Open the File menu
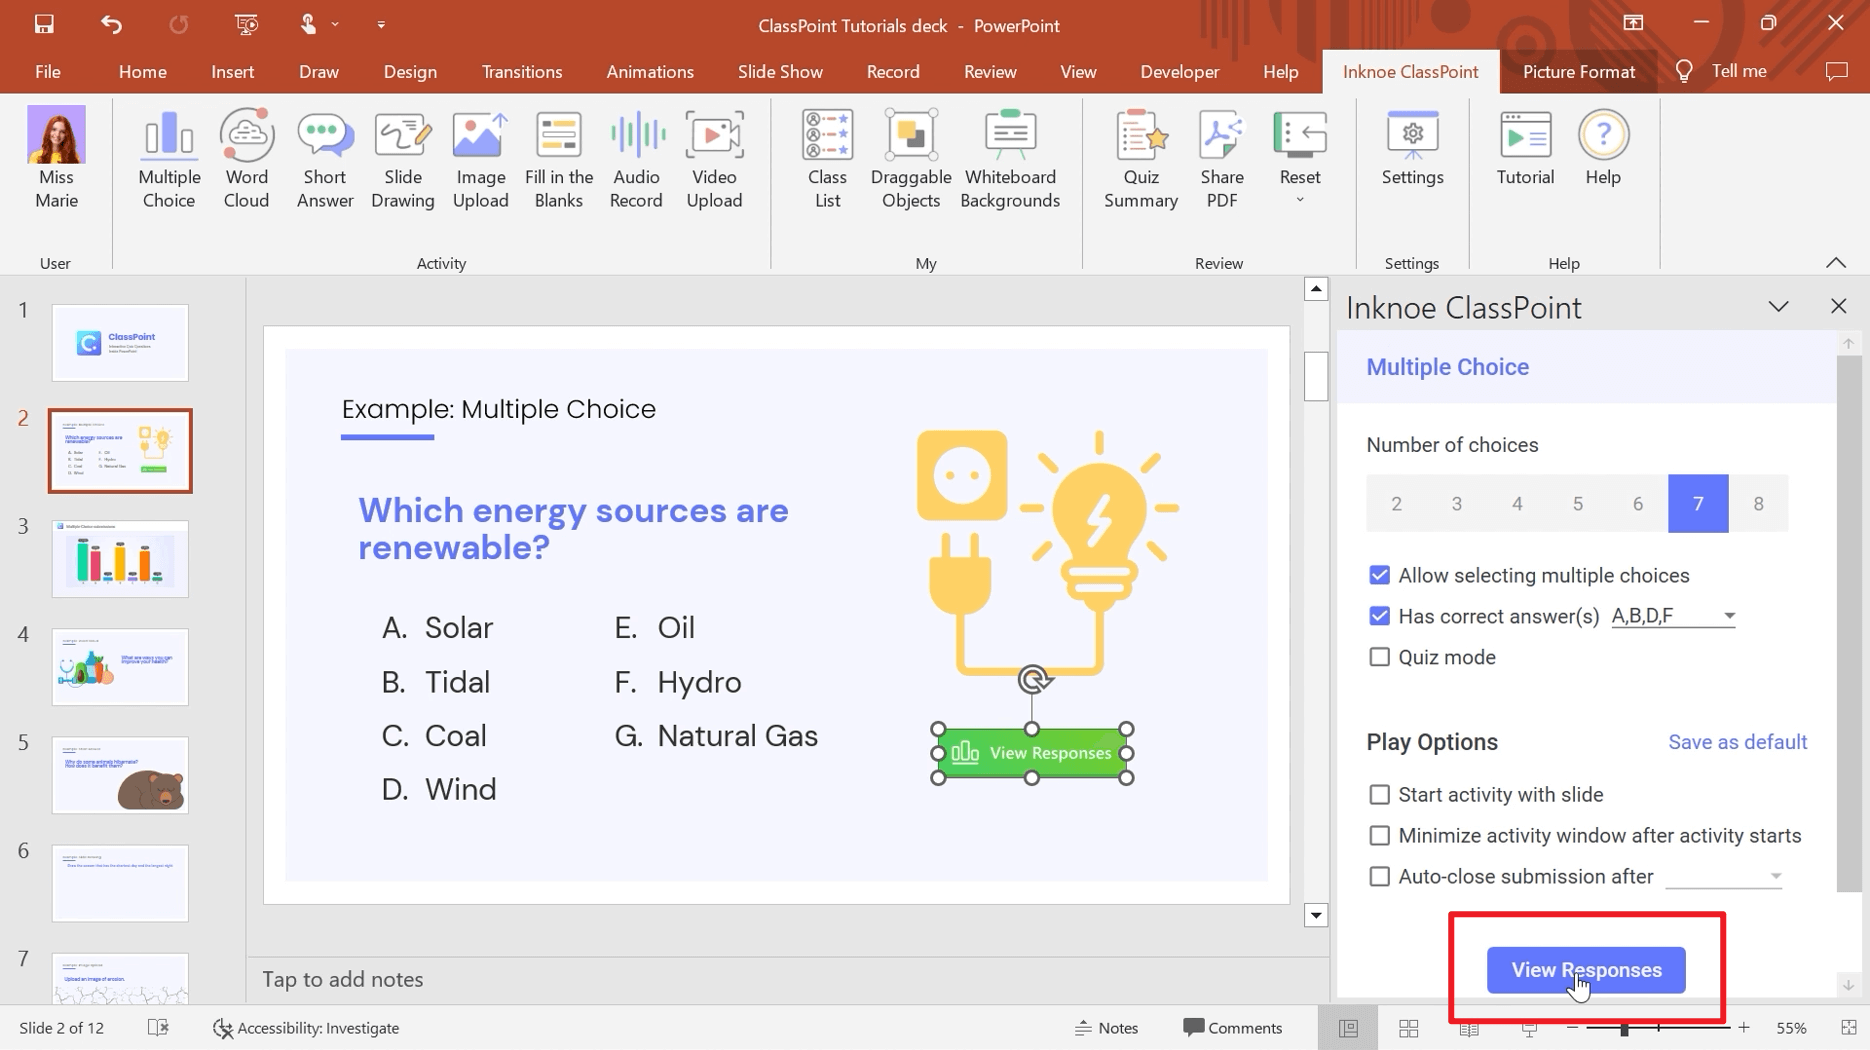 coord(48,72)
